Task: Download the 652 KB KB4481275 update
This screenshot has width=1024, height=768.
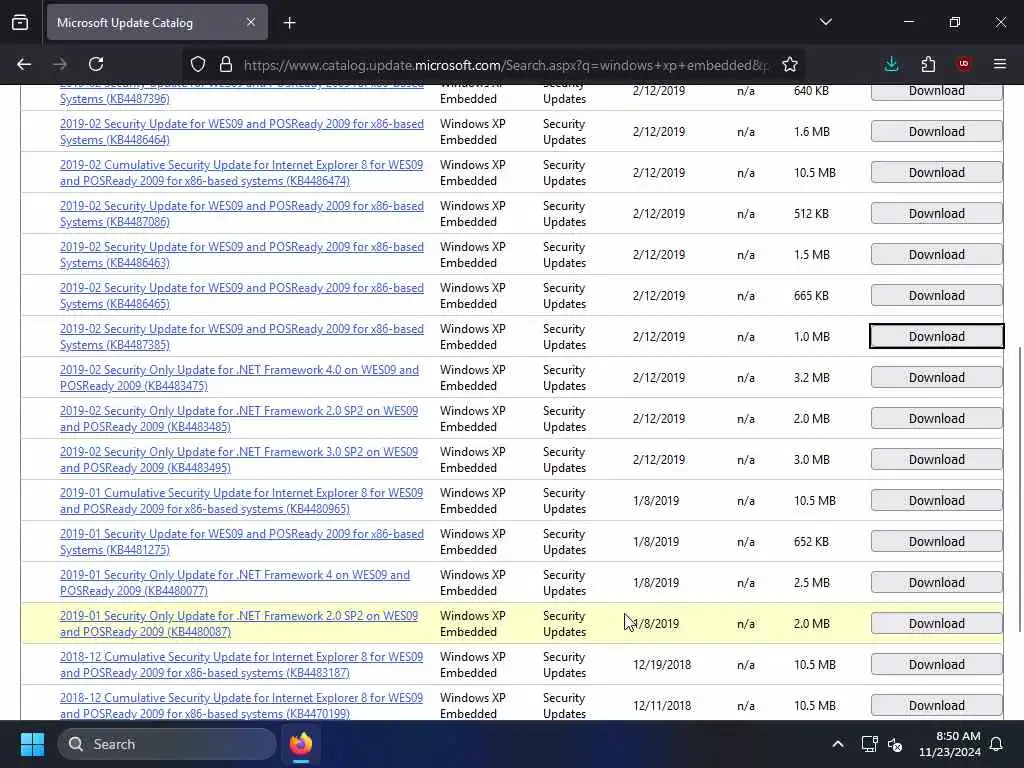Action: [x=936, y=541]
